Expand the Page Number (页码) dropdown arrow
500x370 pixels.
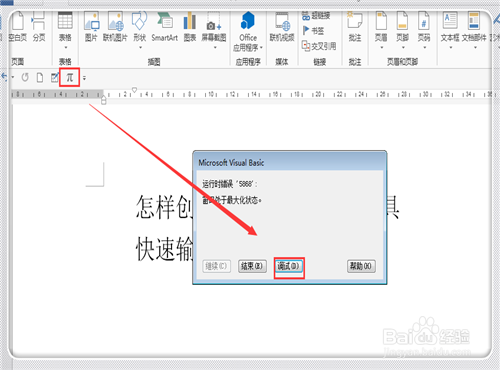click(x=424, y=47)
